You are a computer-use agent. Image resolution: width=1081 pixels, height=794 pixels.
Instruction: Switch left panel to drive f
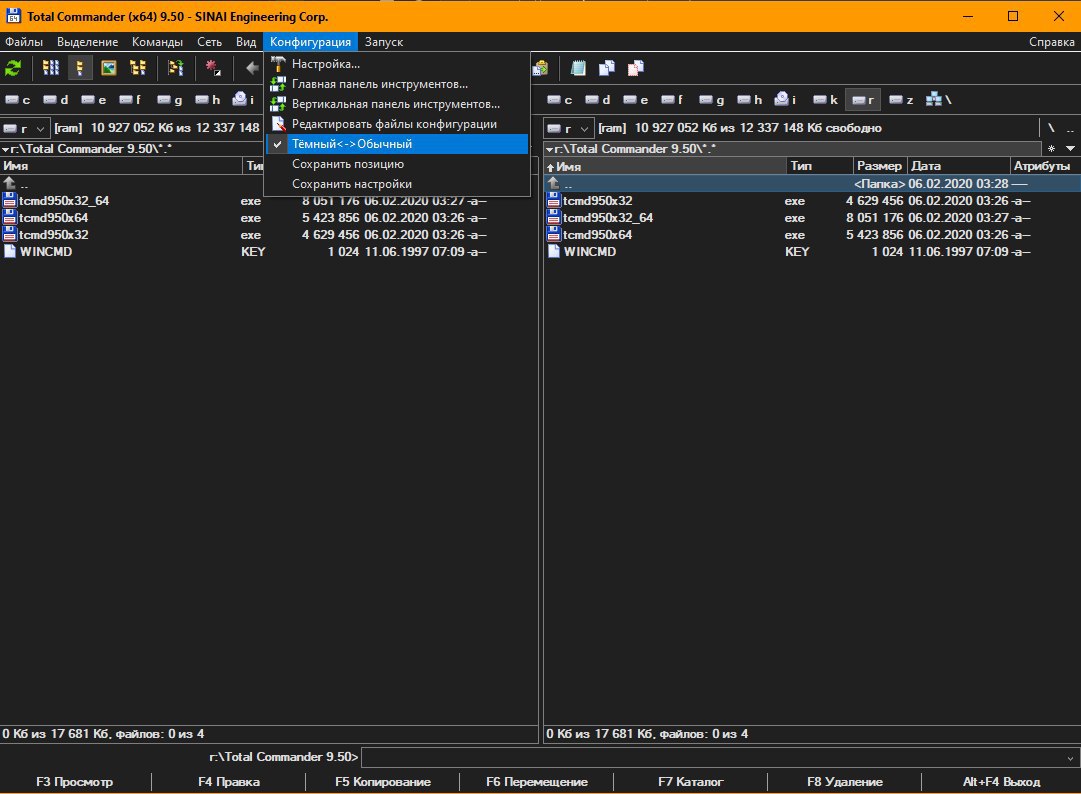tap(130, 100)
